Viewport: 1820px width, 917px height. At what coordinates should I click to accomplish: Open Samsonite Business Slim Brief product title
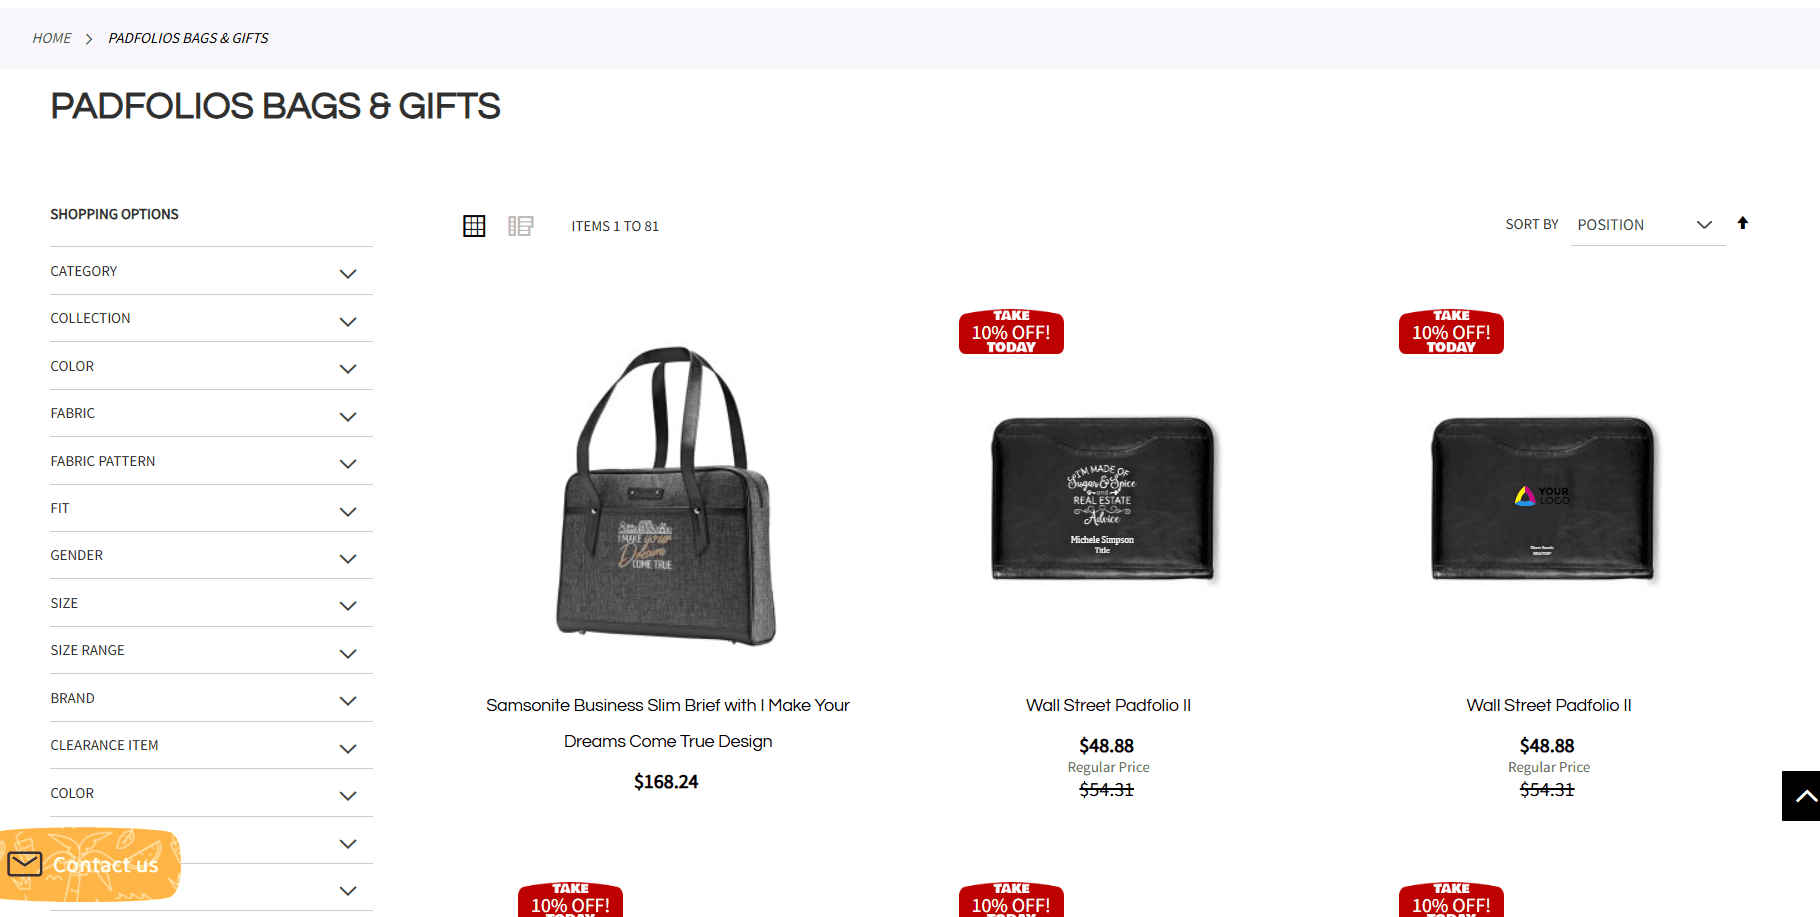pyautogui.click(x=668, y=723)
